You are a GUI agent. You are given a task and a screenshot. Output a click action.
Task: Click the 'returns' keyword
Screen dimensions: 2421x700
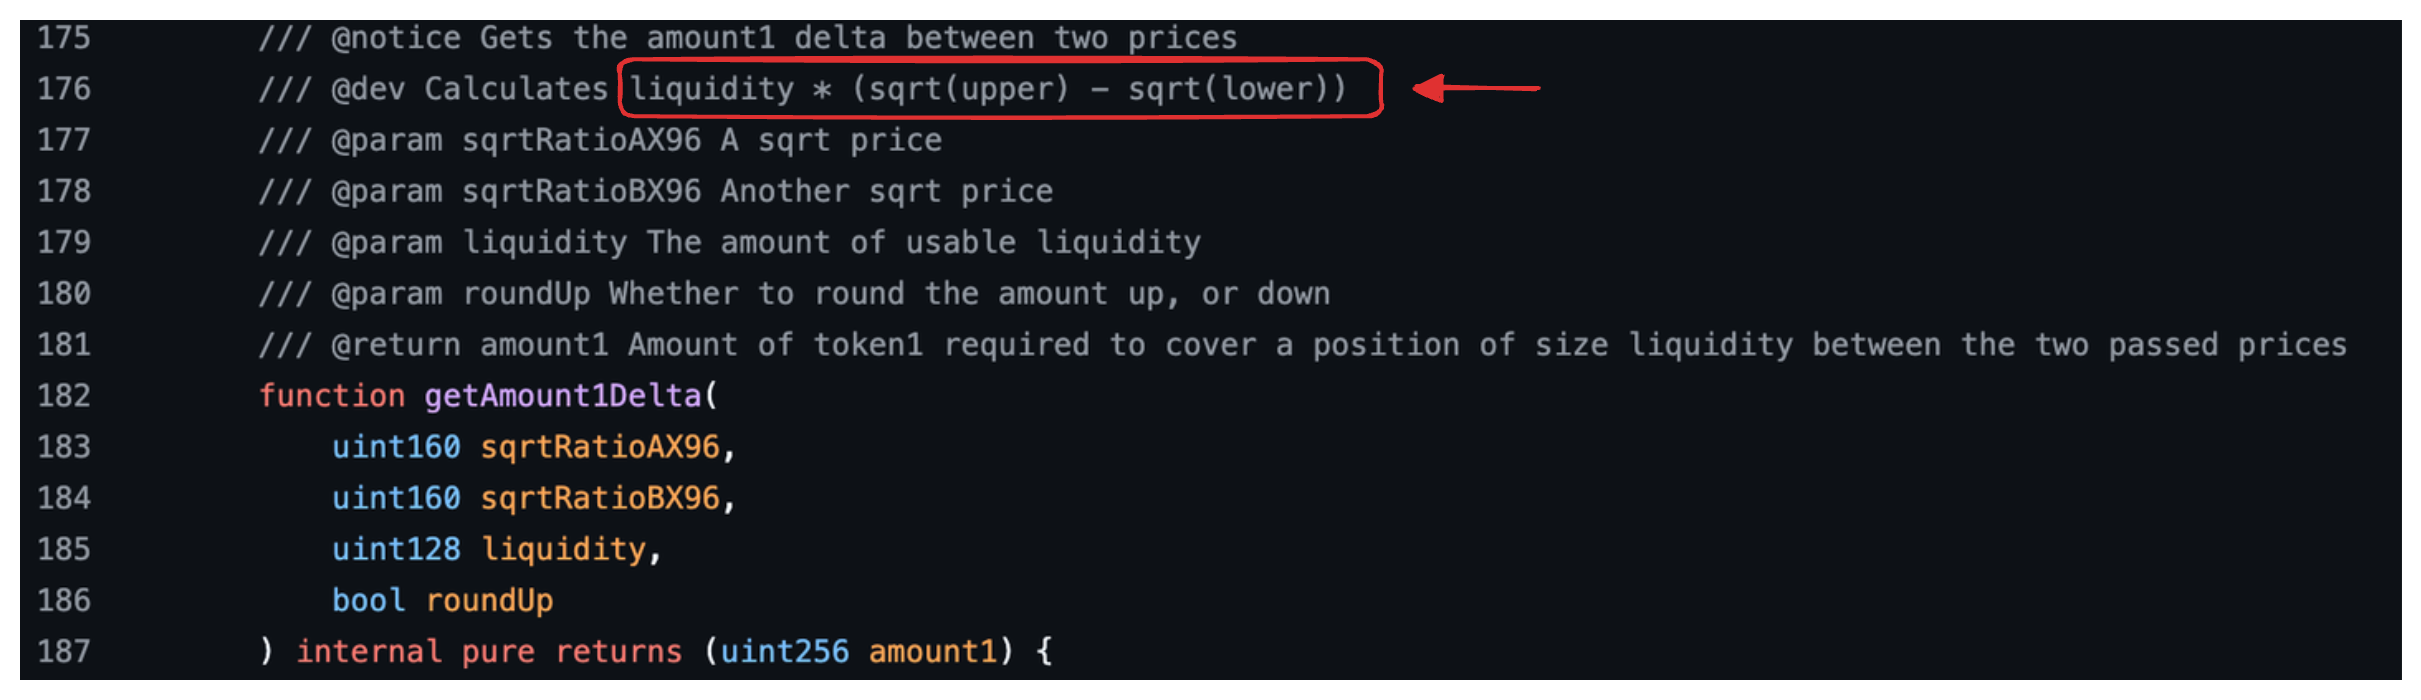click(618, 652)
